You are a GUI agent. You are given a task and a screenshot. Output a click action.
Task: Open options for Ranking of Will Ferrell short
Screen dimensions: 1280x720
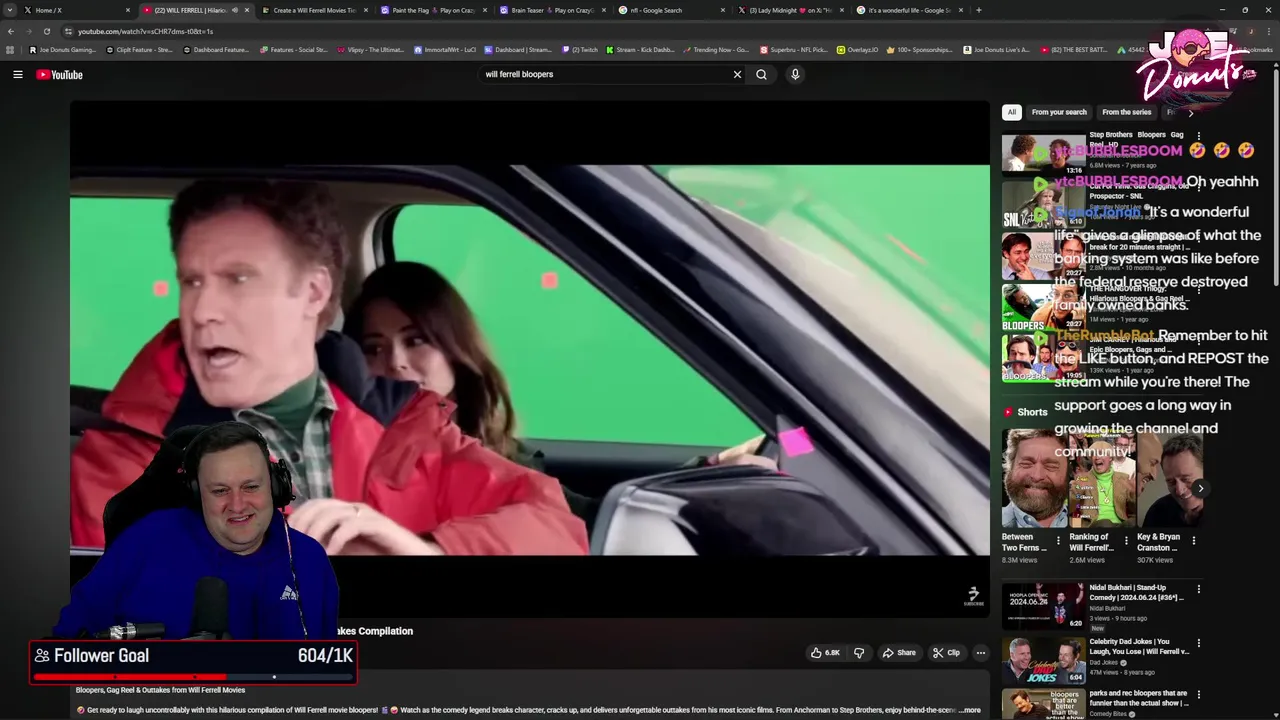1125,541
